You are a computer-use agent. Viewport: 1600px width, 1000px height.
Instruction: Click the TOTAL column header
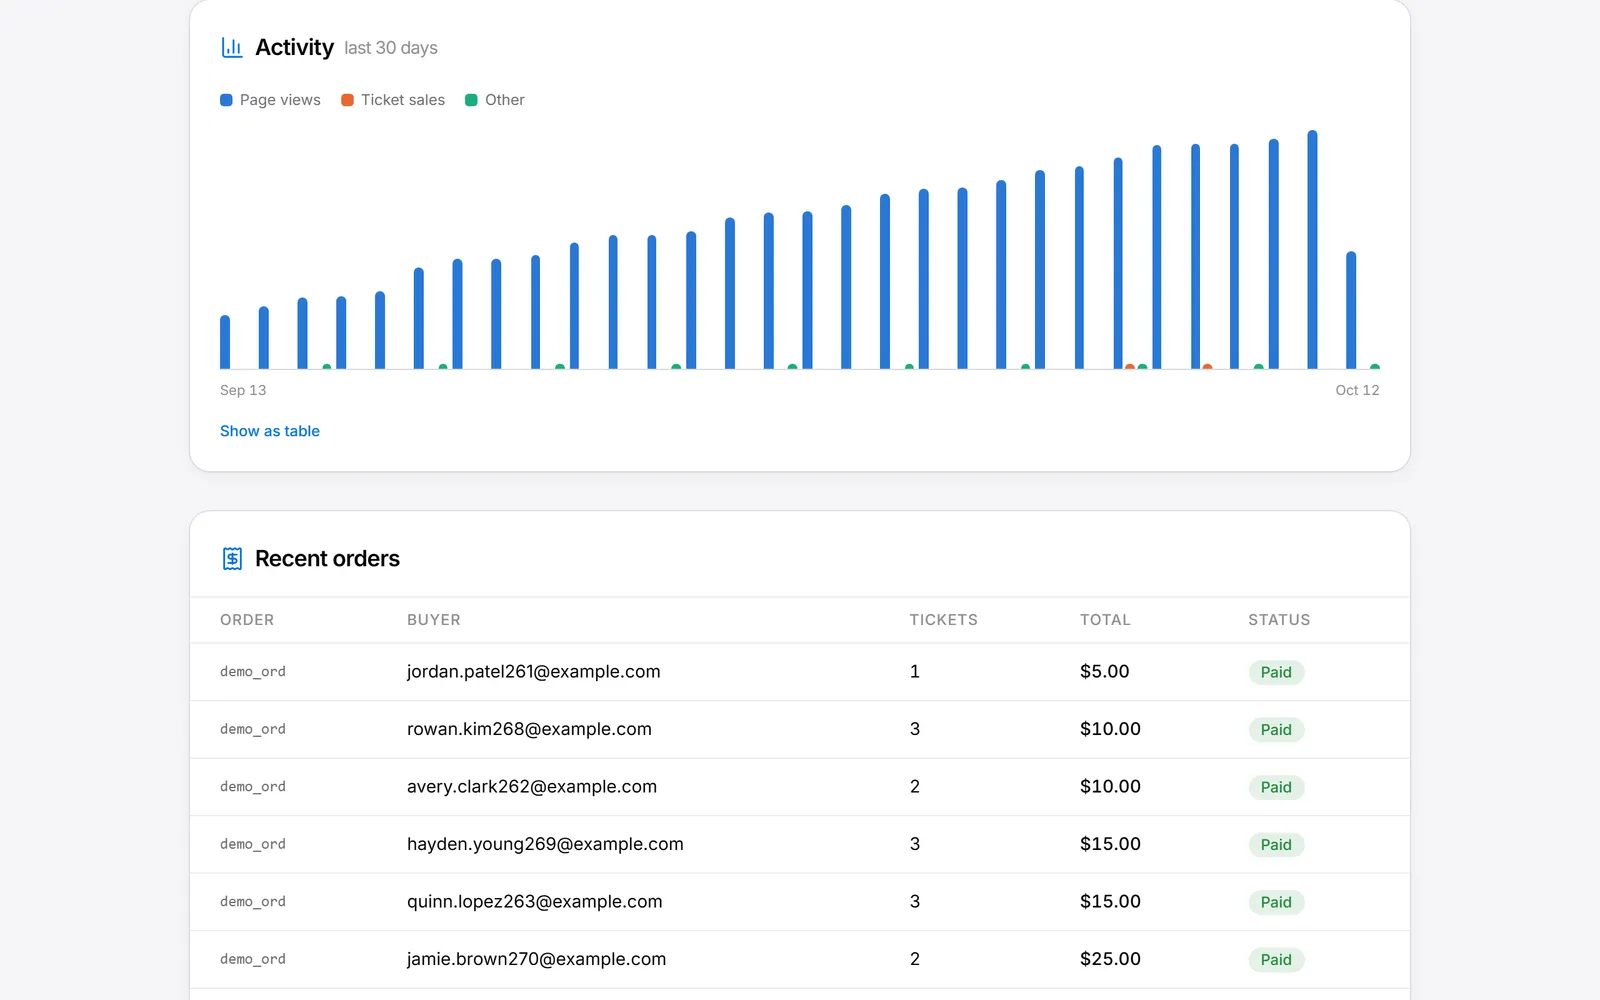click(1105, 620)
